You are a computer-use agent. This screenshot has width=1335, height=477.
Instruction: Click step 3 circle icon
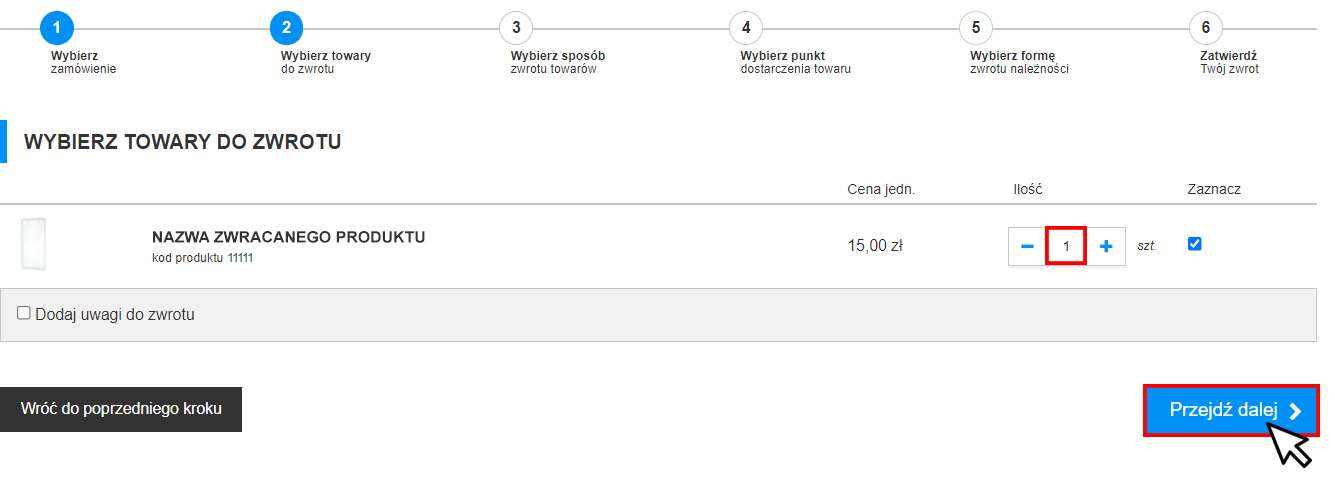tap(516, 28)
